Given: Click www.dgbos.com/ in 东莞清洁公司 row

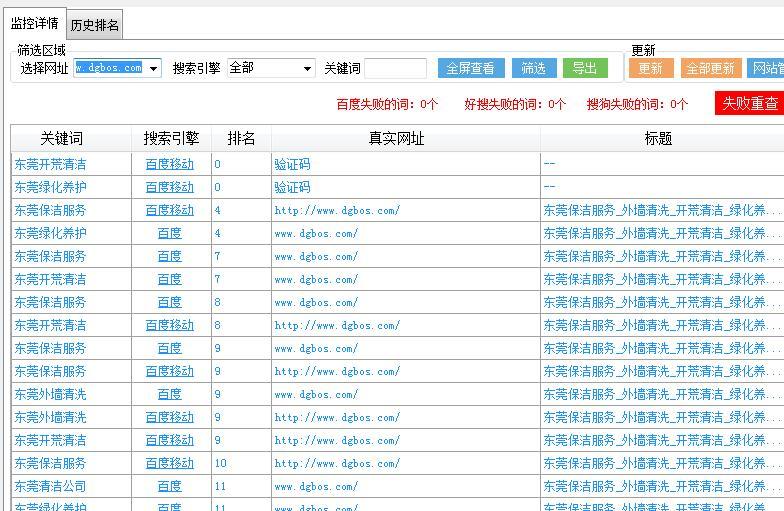Looking at the screenshot, I should pyautogui.click(x=316, y=486).
